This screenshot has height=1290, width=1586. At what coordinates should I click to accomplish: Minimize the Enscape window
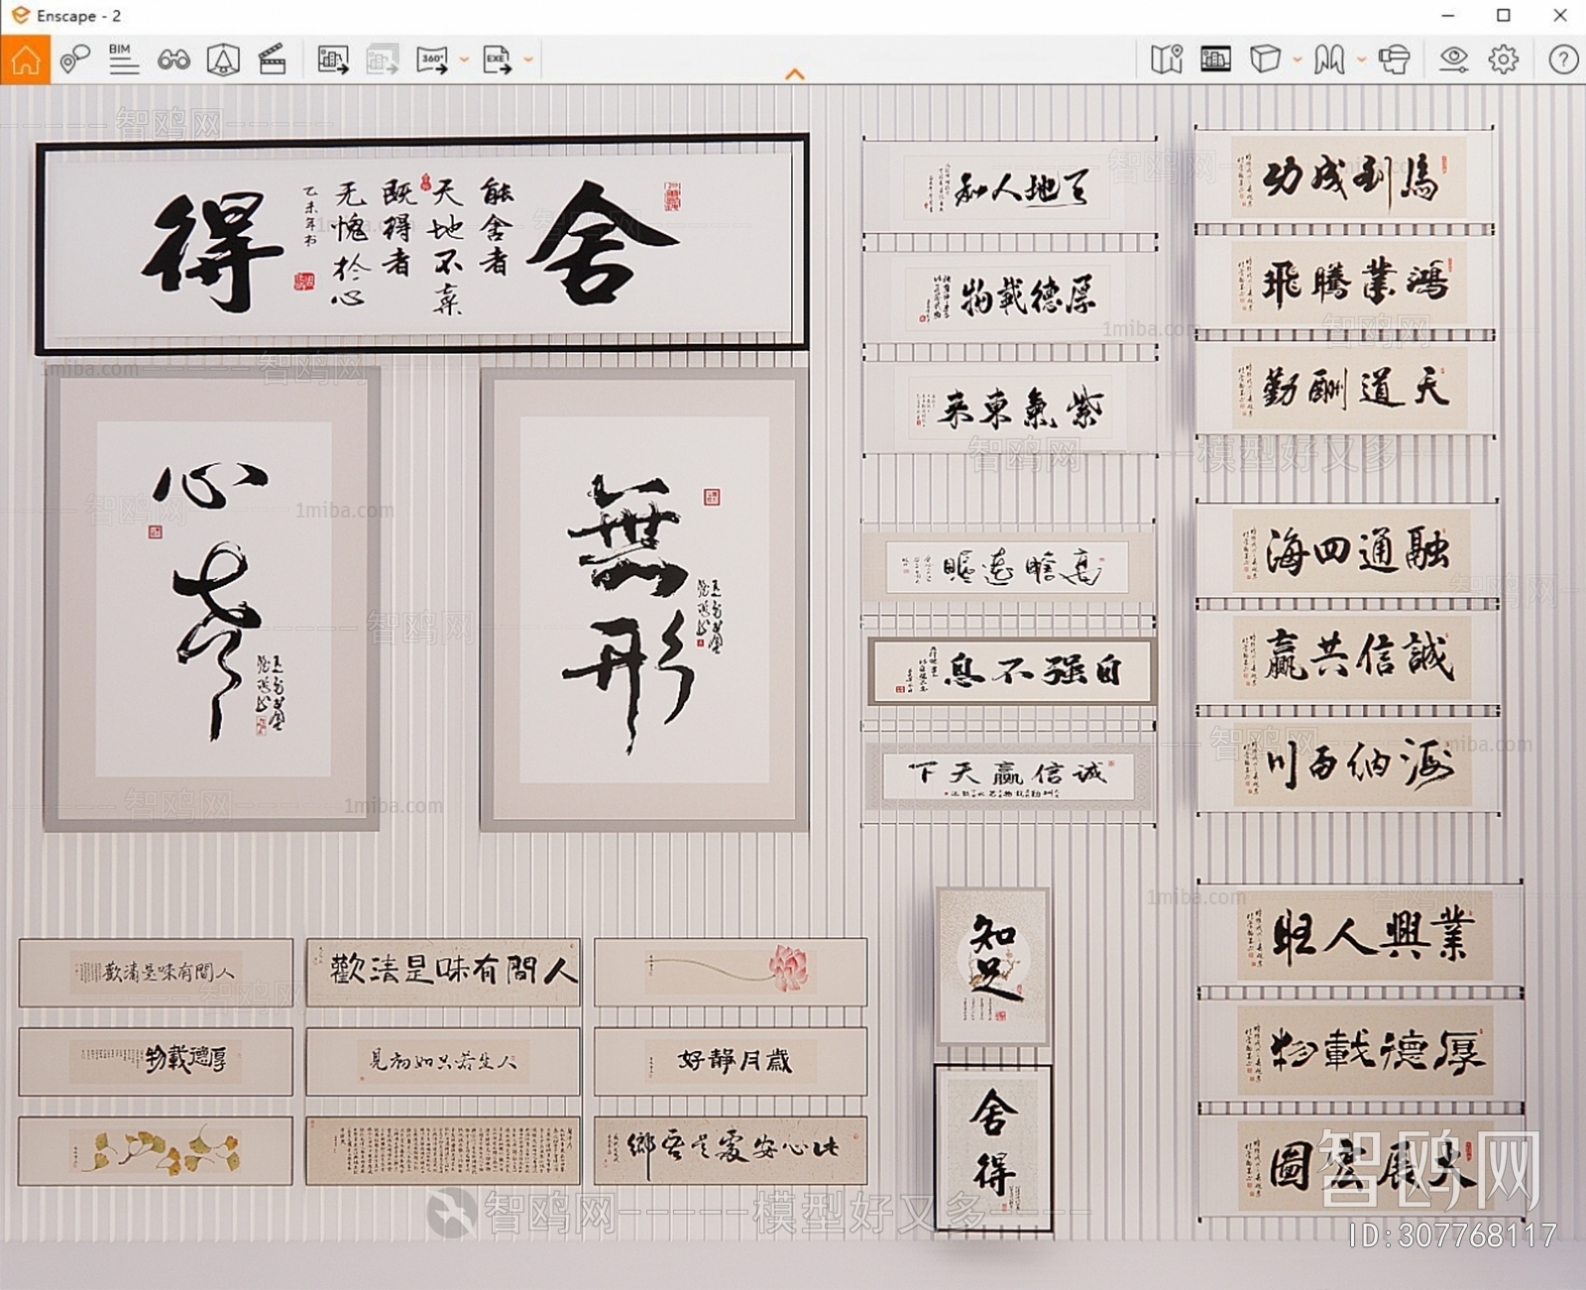(x=1448, y=15)
